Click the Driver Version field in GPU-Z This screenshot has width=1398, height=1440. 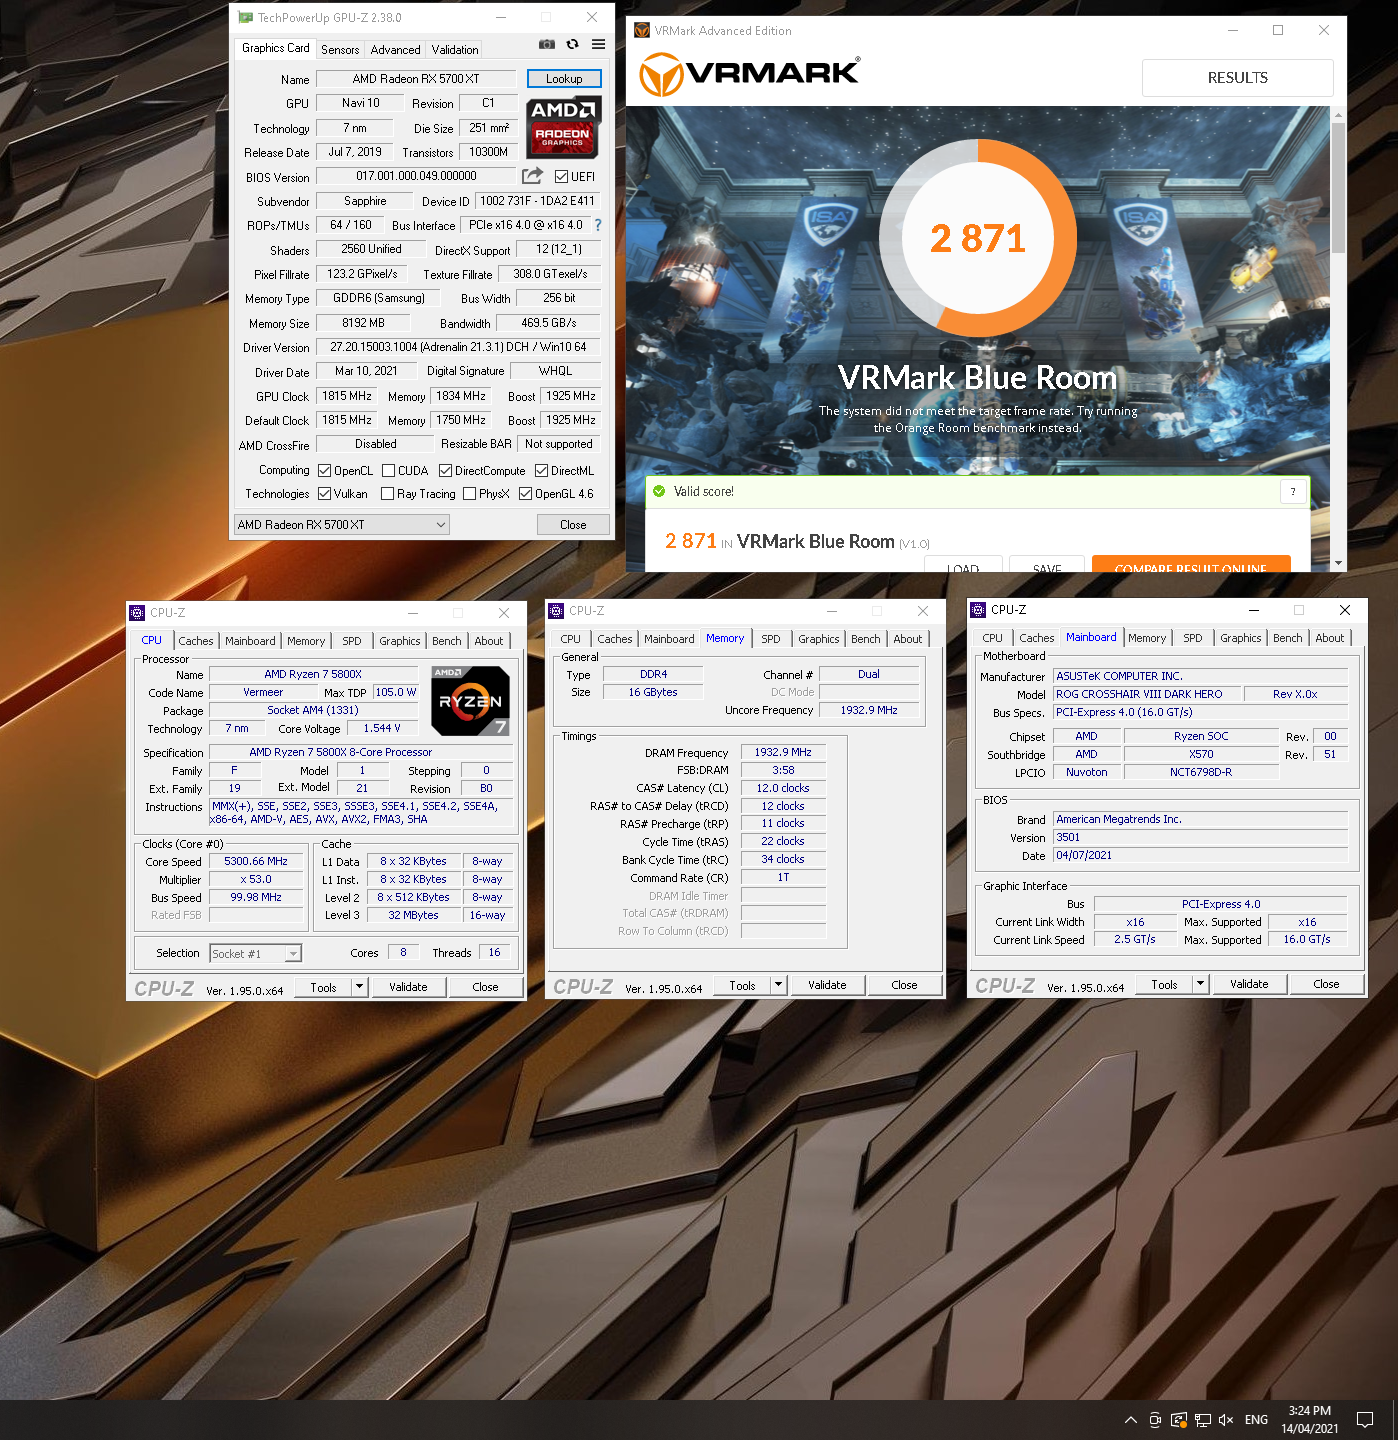pos(458,347)
